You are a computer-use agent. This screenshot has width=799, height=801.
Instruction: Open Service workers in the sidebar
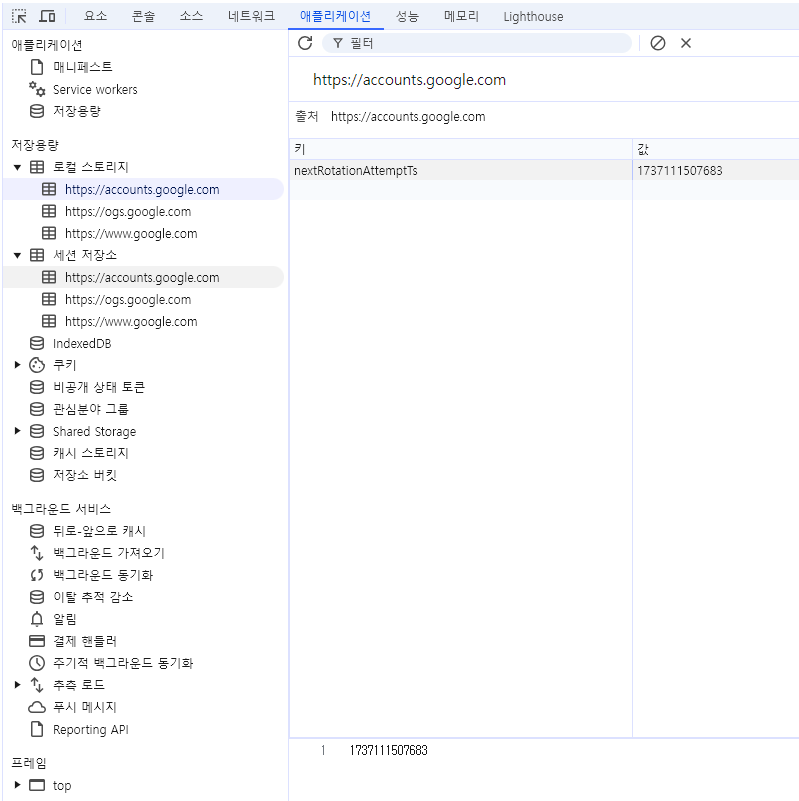coord(95,89)
